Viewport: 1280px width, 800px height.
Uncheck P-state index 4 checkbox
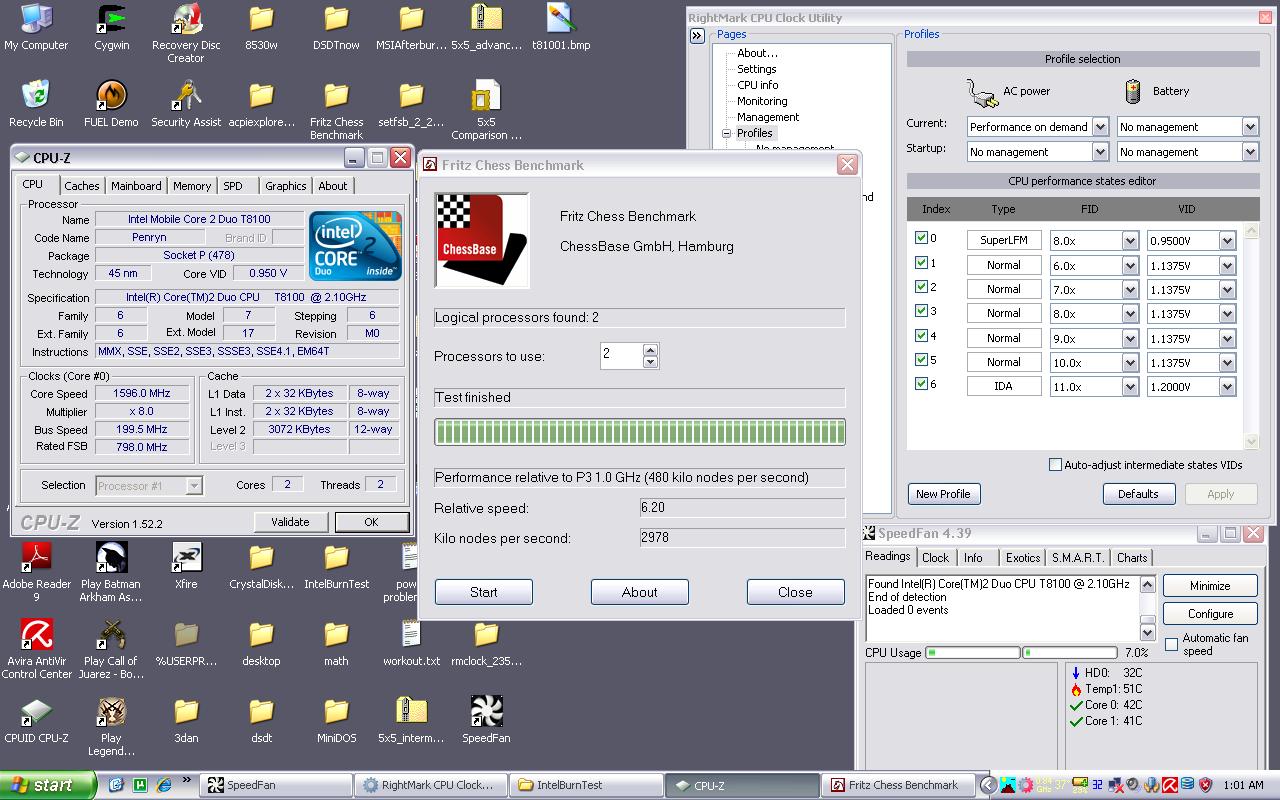click(921, 336)
